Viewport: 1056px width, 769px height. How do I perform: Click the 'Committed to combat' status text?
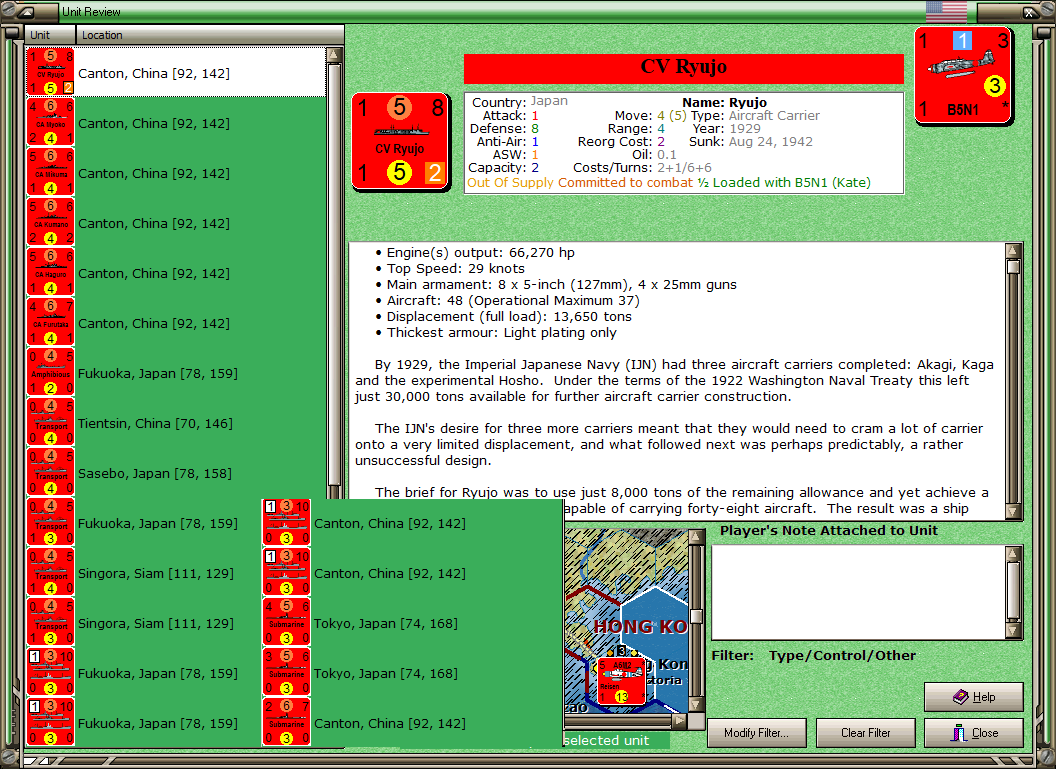(625, 182)
